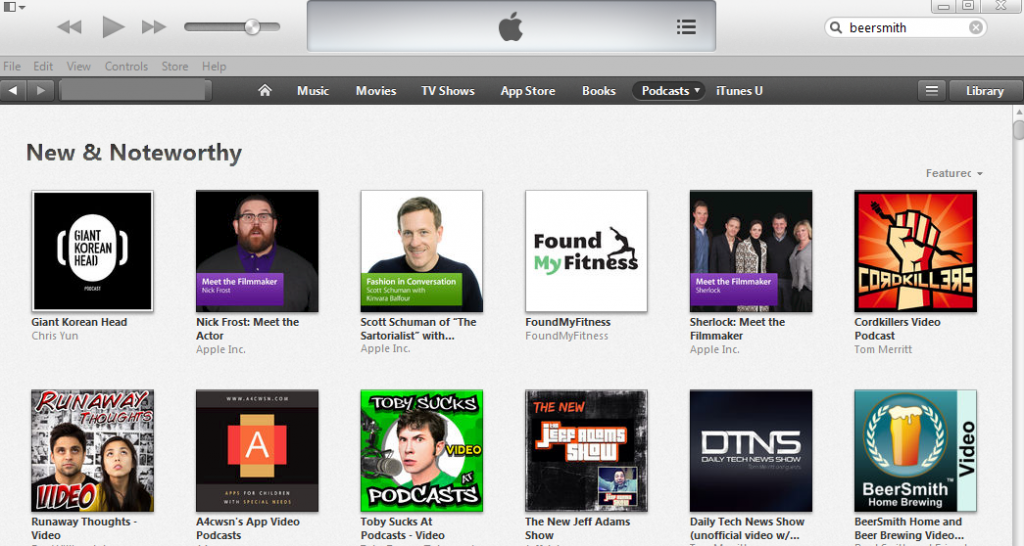Open the FoundMyFitness podcast artwork

pos(586,251)
